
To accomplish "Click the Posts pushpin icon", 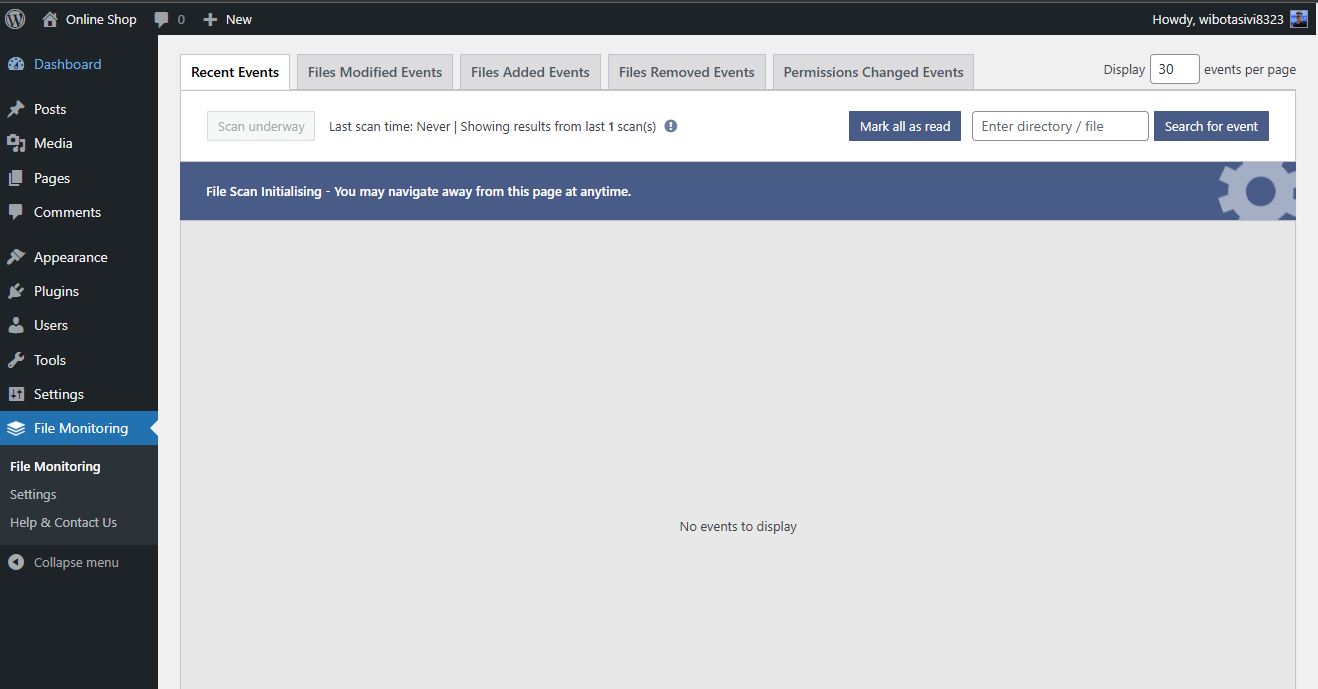I will click(16, 109).
